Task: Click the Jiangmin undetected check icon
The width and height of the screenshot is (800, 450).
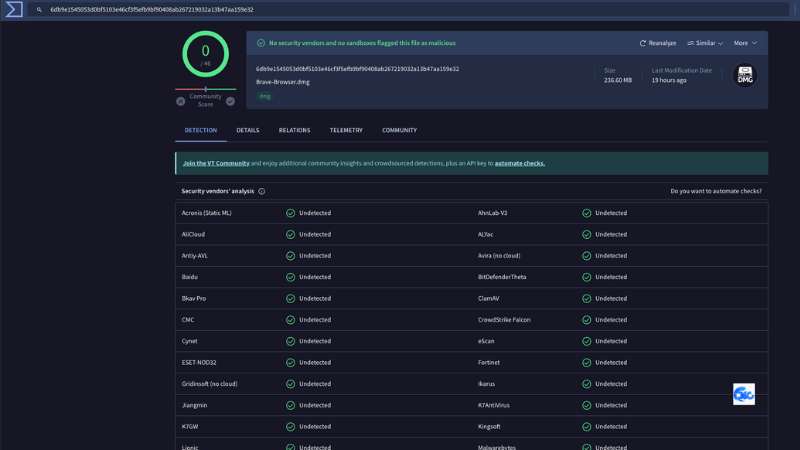Action: (290, 406)
